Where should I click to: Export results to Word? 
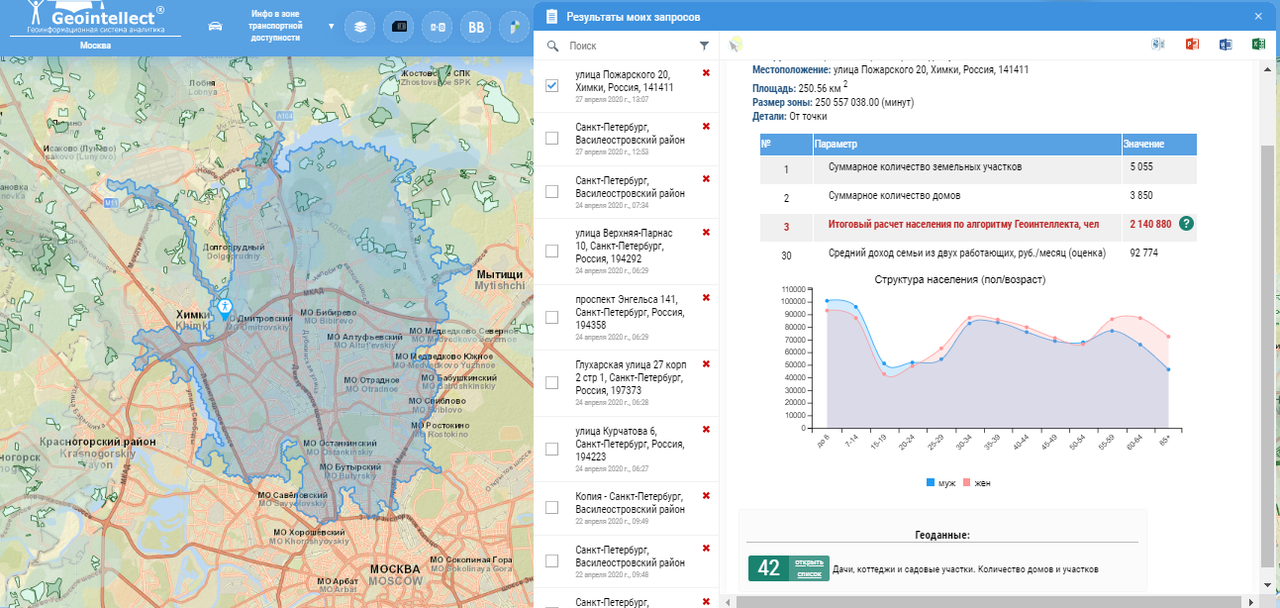tap(1225, 45)
